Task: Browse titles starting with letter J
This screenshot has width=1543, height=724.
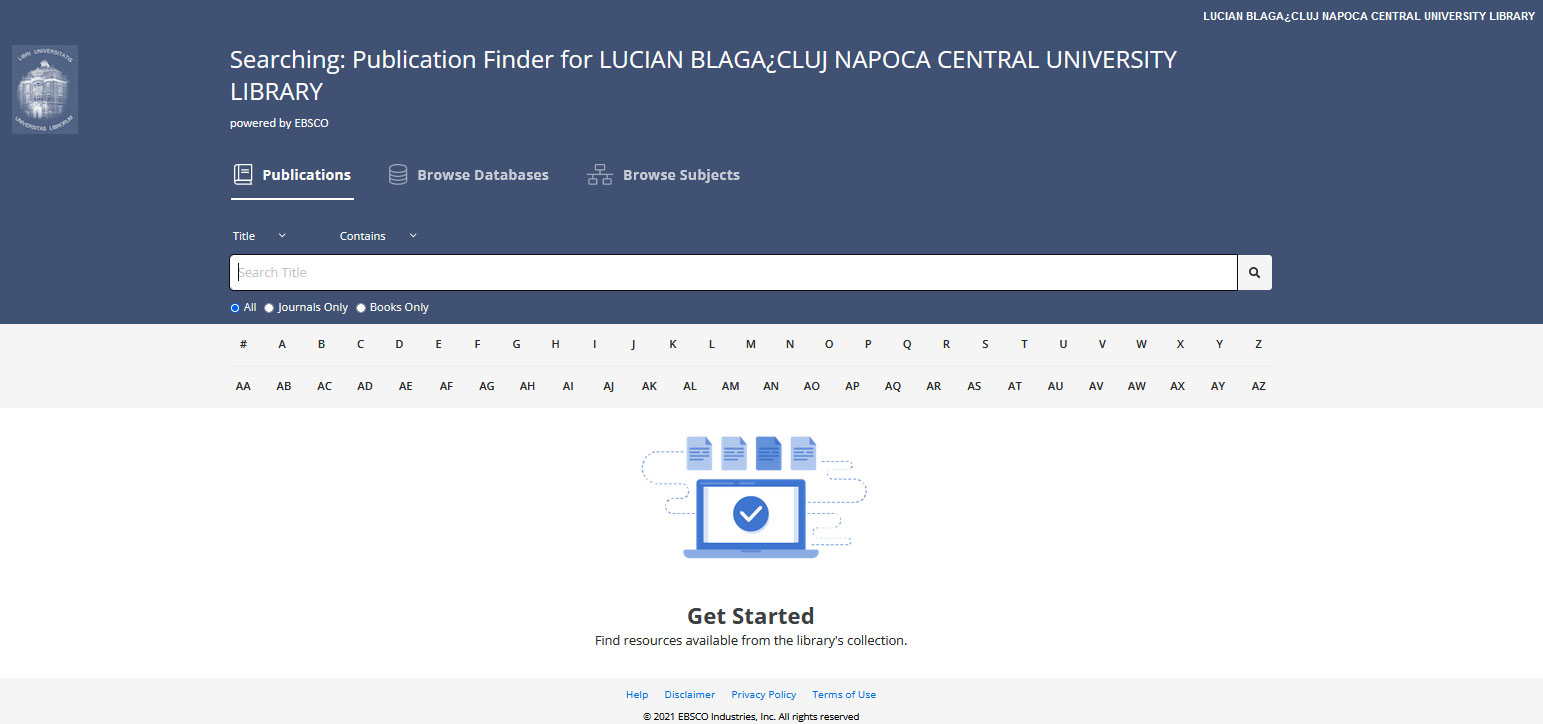Action: tap(633, 344)
